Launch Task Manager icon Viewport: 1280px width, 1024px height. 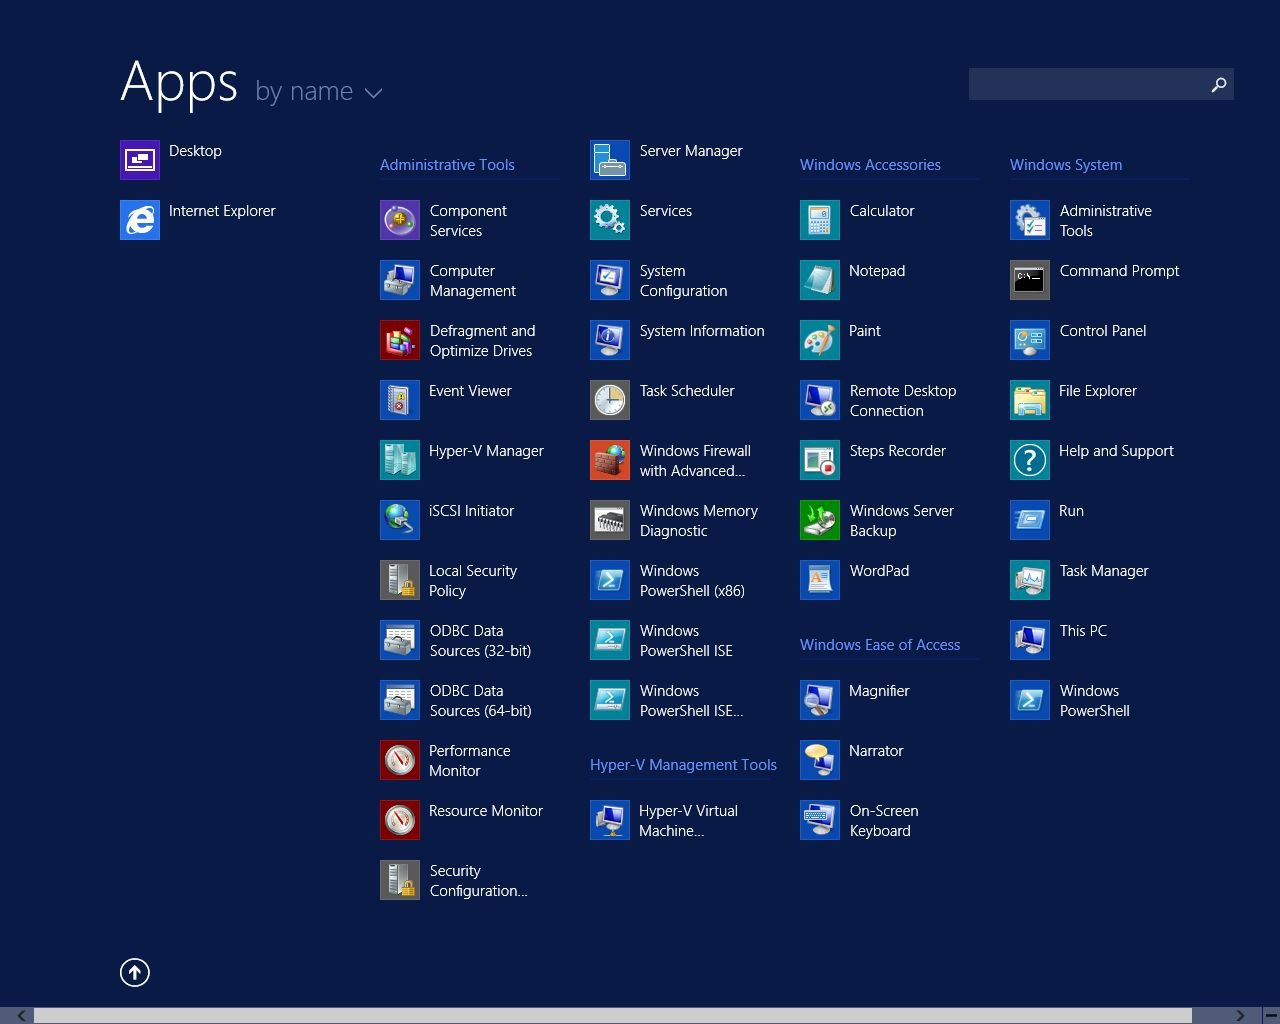[x=1030, y=580]
